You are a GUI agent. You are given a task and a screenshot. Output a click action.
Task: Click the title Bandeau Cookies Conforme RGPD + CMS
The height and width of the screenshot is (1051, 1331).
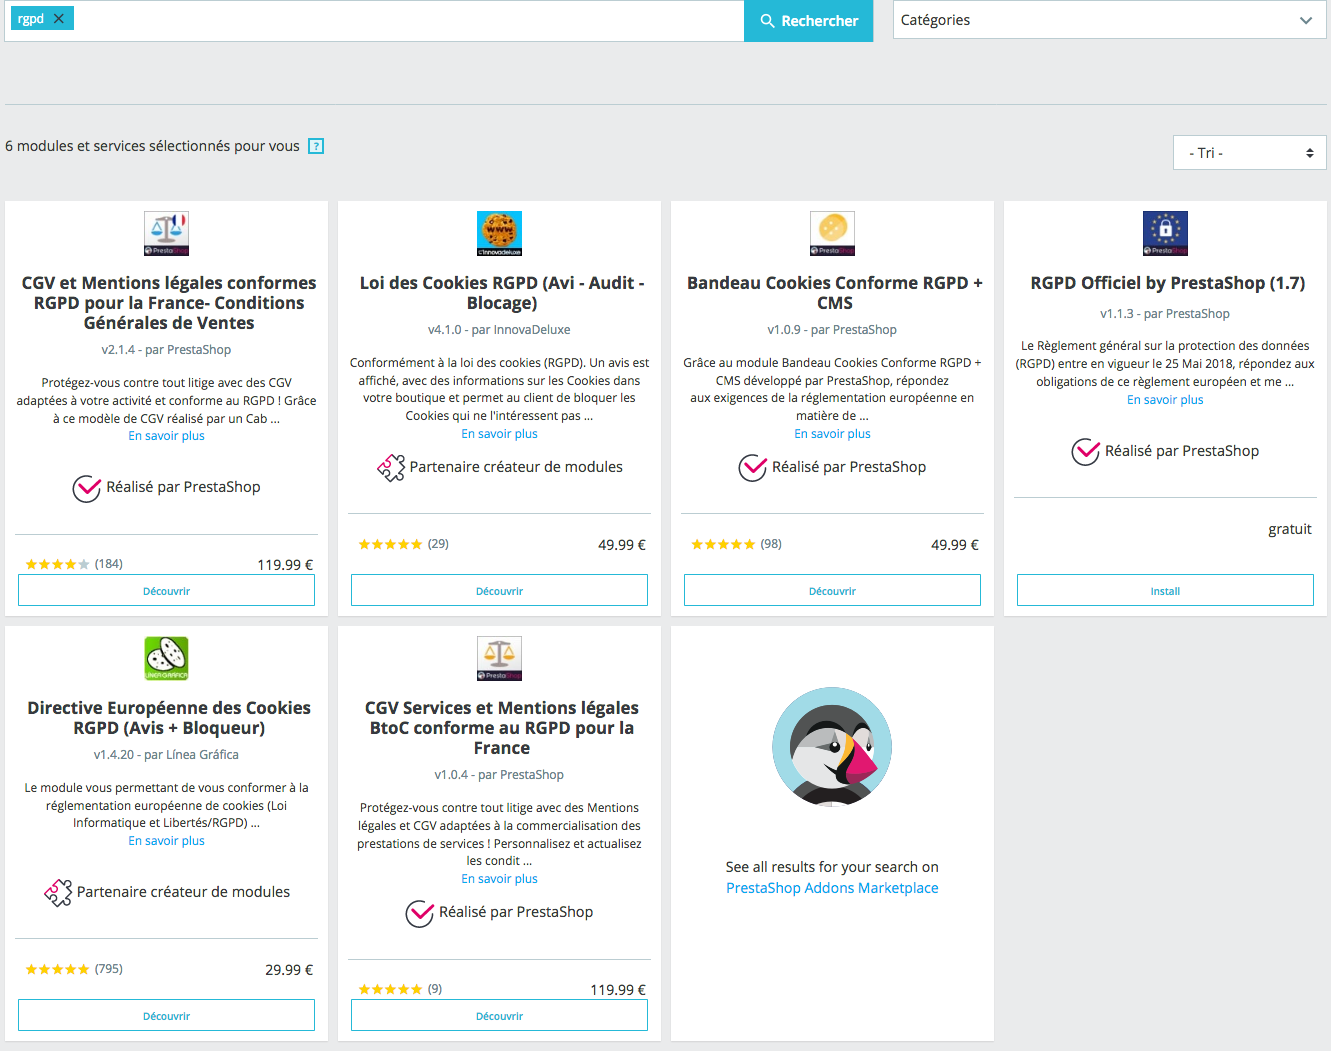coord(835,293)
